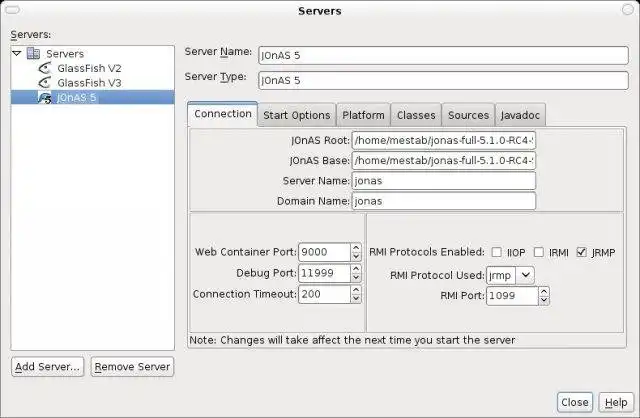Switch to the Connection tab

223,114
